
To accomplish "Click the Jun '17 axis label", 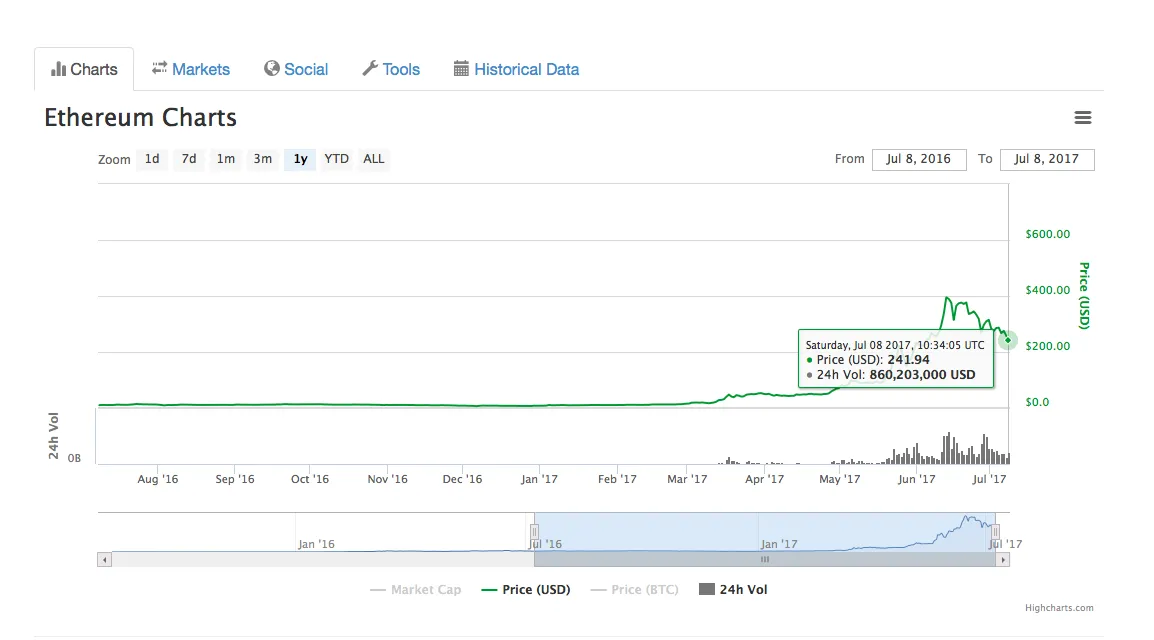I will 916,479.
